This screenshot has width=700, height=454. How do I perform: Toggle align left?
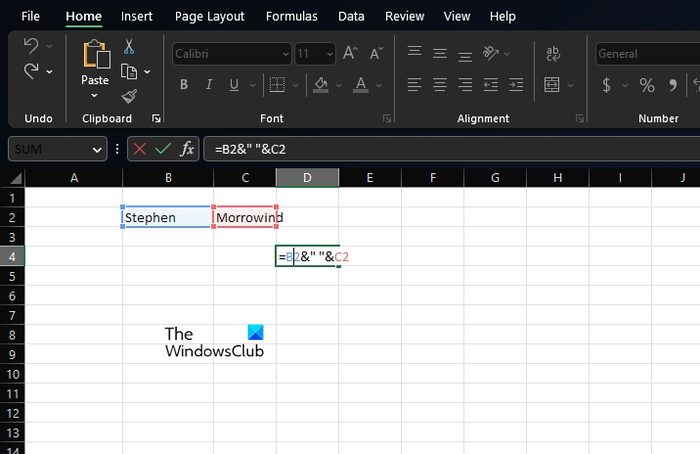[414, 85]
